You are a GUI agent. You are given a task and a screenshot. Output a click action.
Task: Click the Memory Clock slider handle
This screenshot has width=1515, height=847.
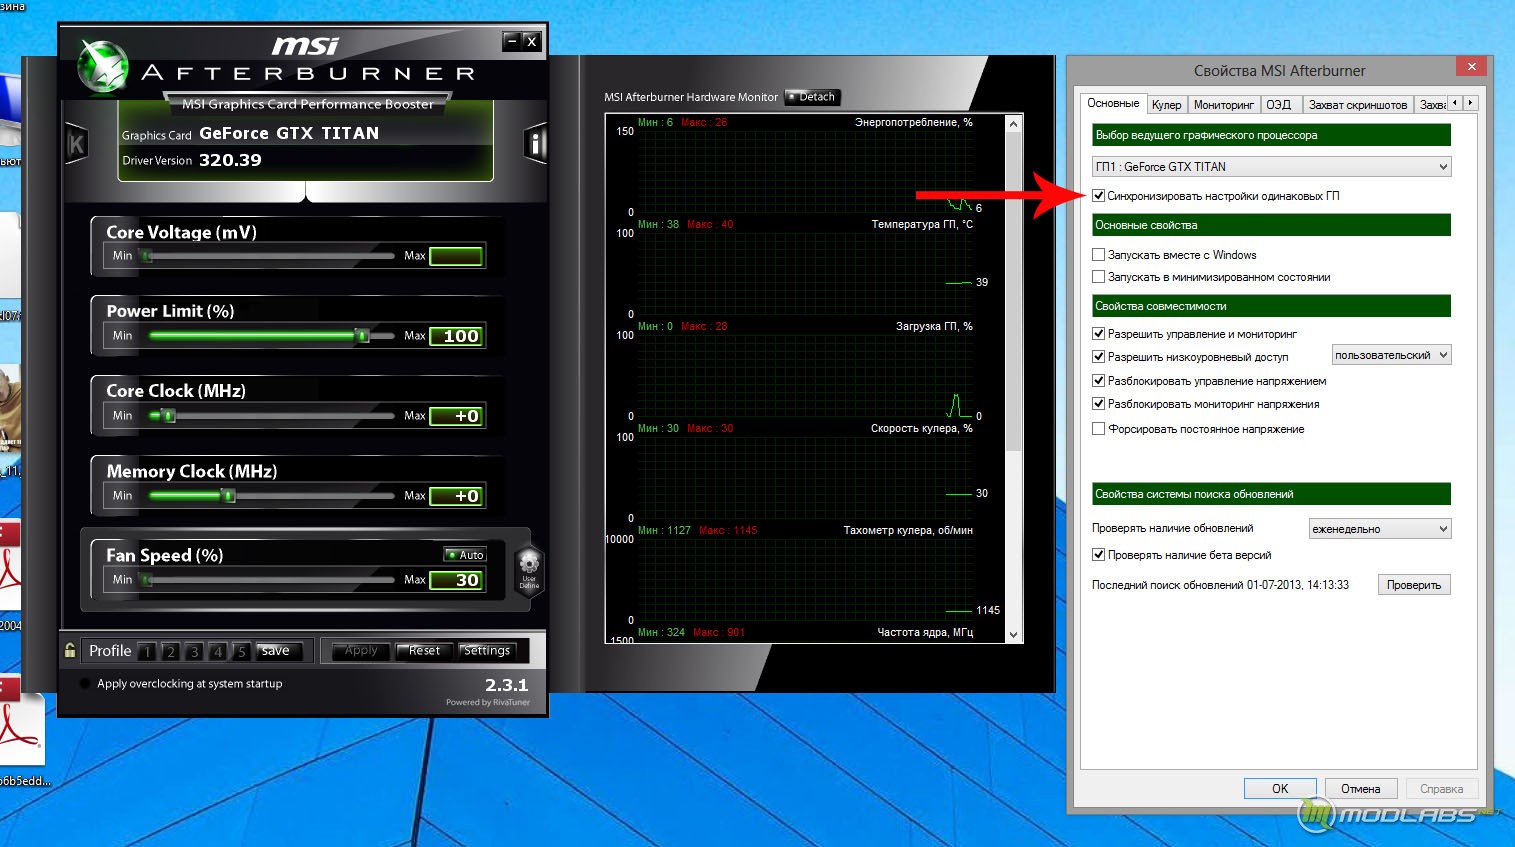pos(228,496)
